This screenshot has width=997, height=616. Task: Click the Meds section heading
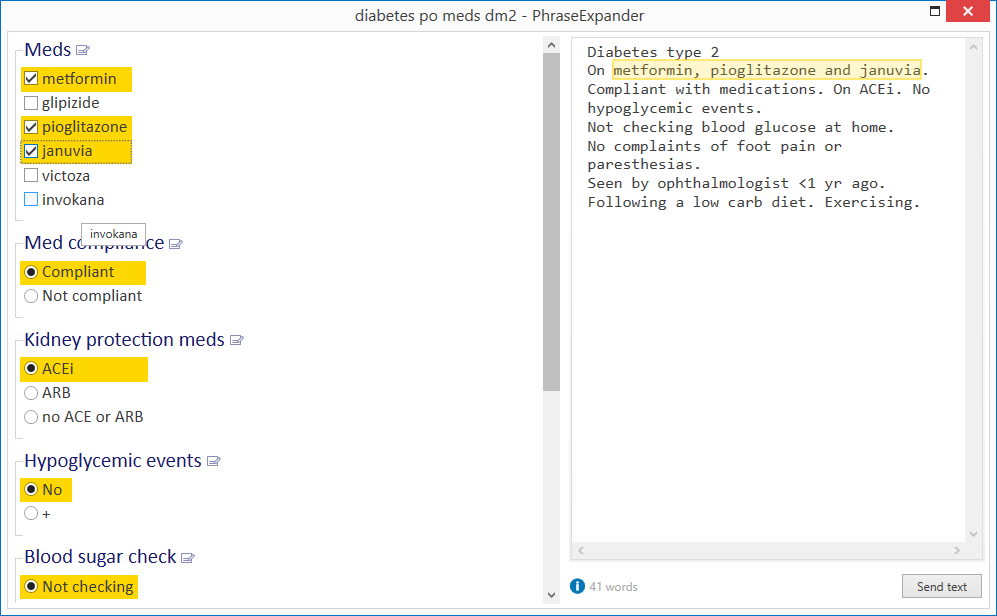48,50
